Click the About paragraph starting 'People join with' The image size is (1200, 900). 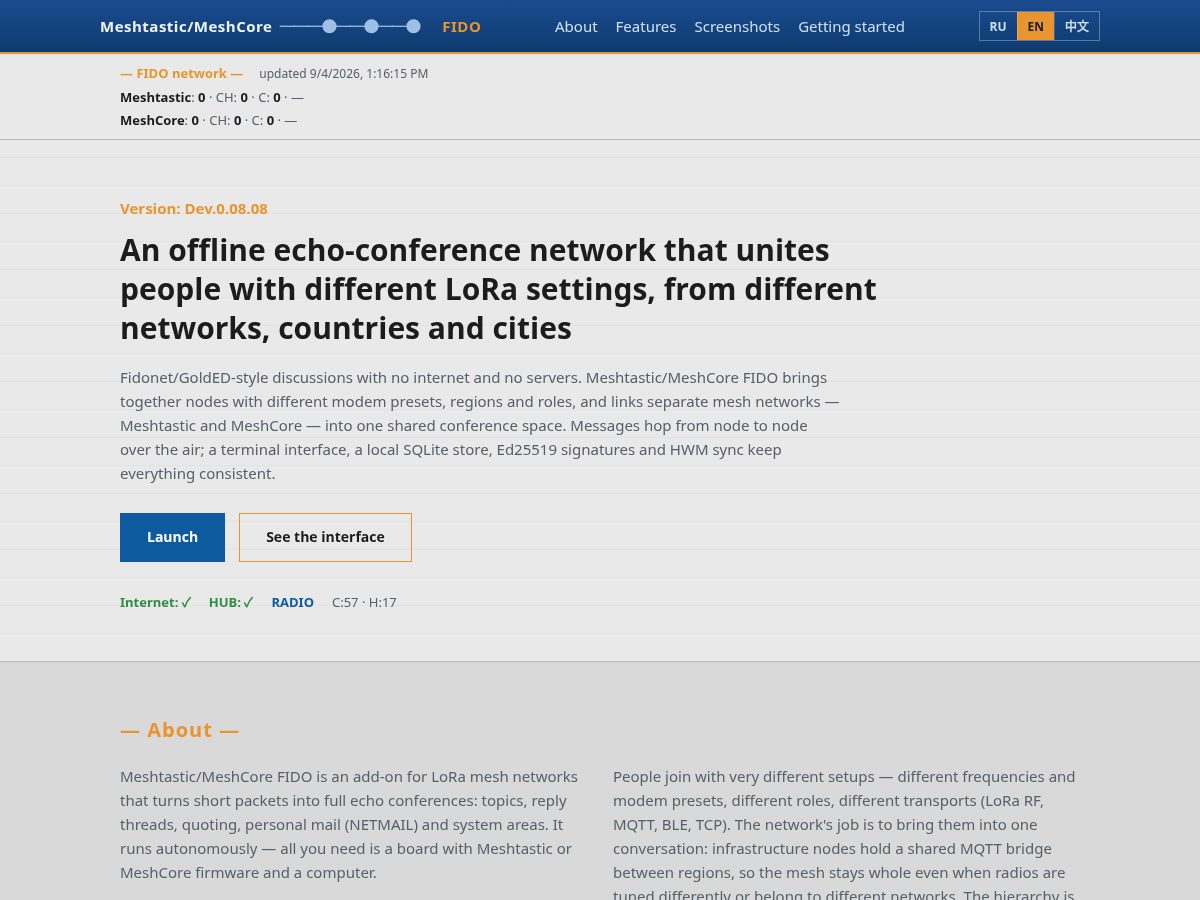(844, 832)
